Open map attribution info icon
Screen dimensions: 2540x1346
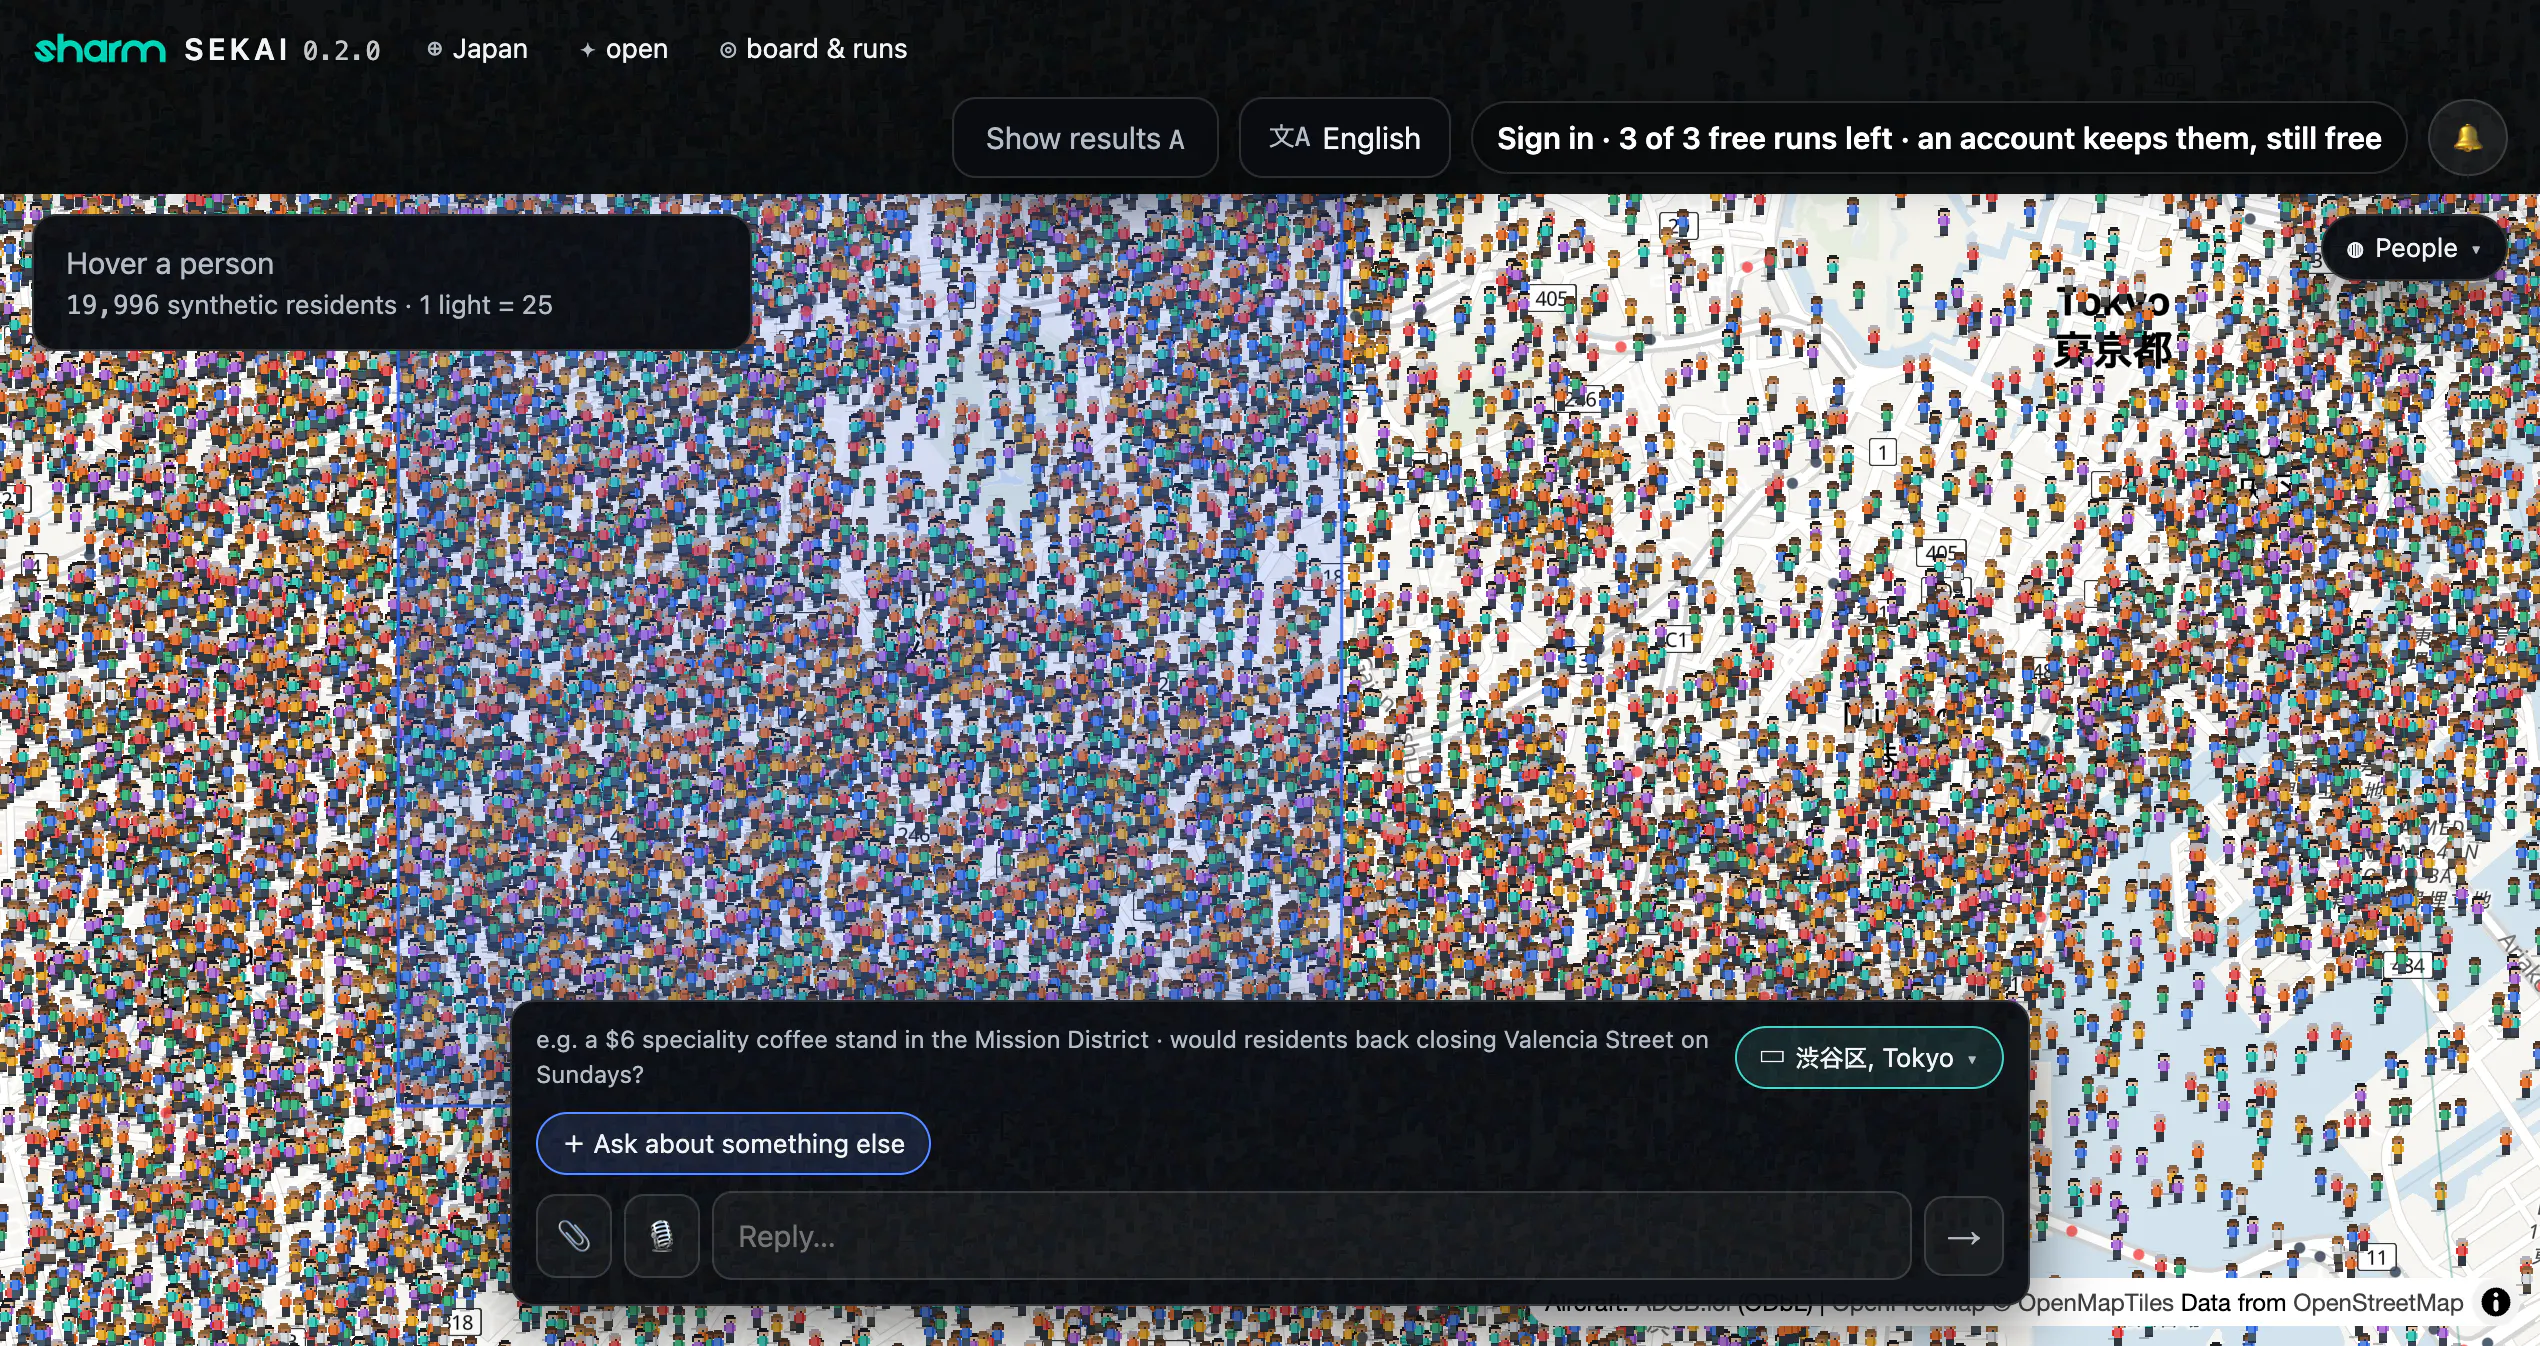click(x=2495, y=1301)
